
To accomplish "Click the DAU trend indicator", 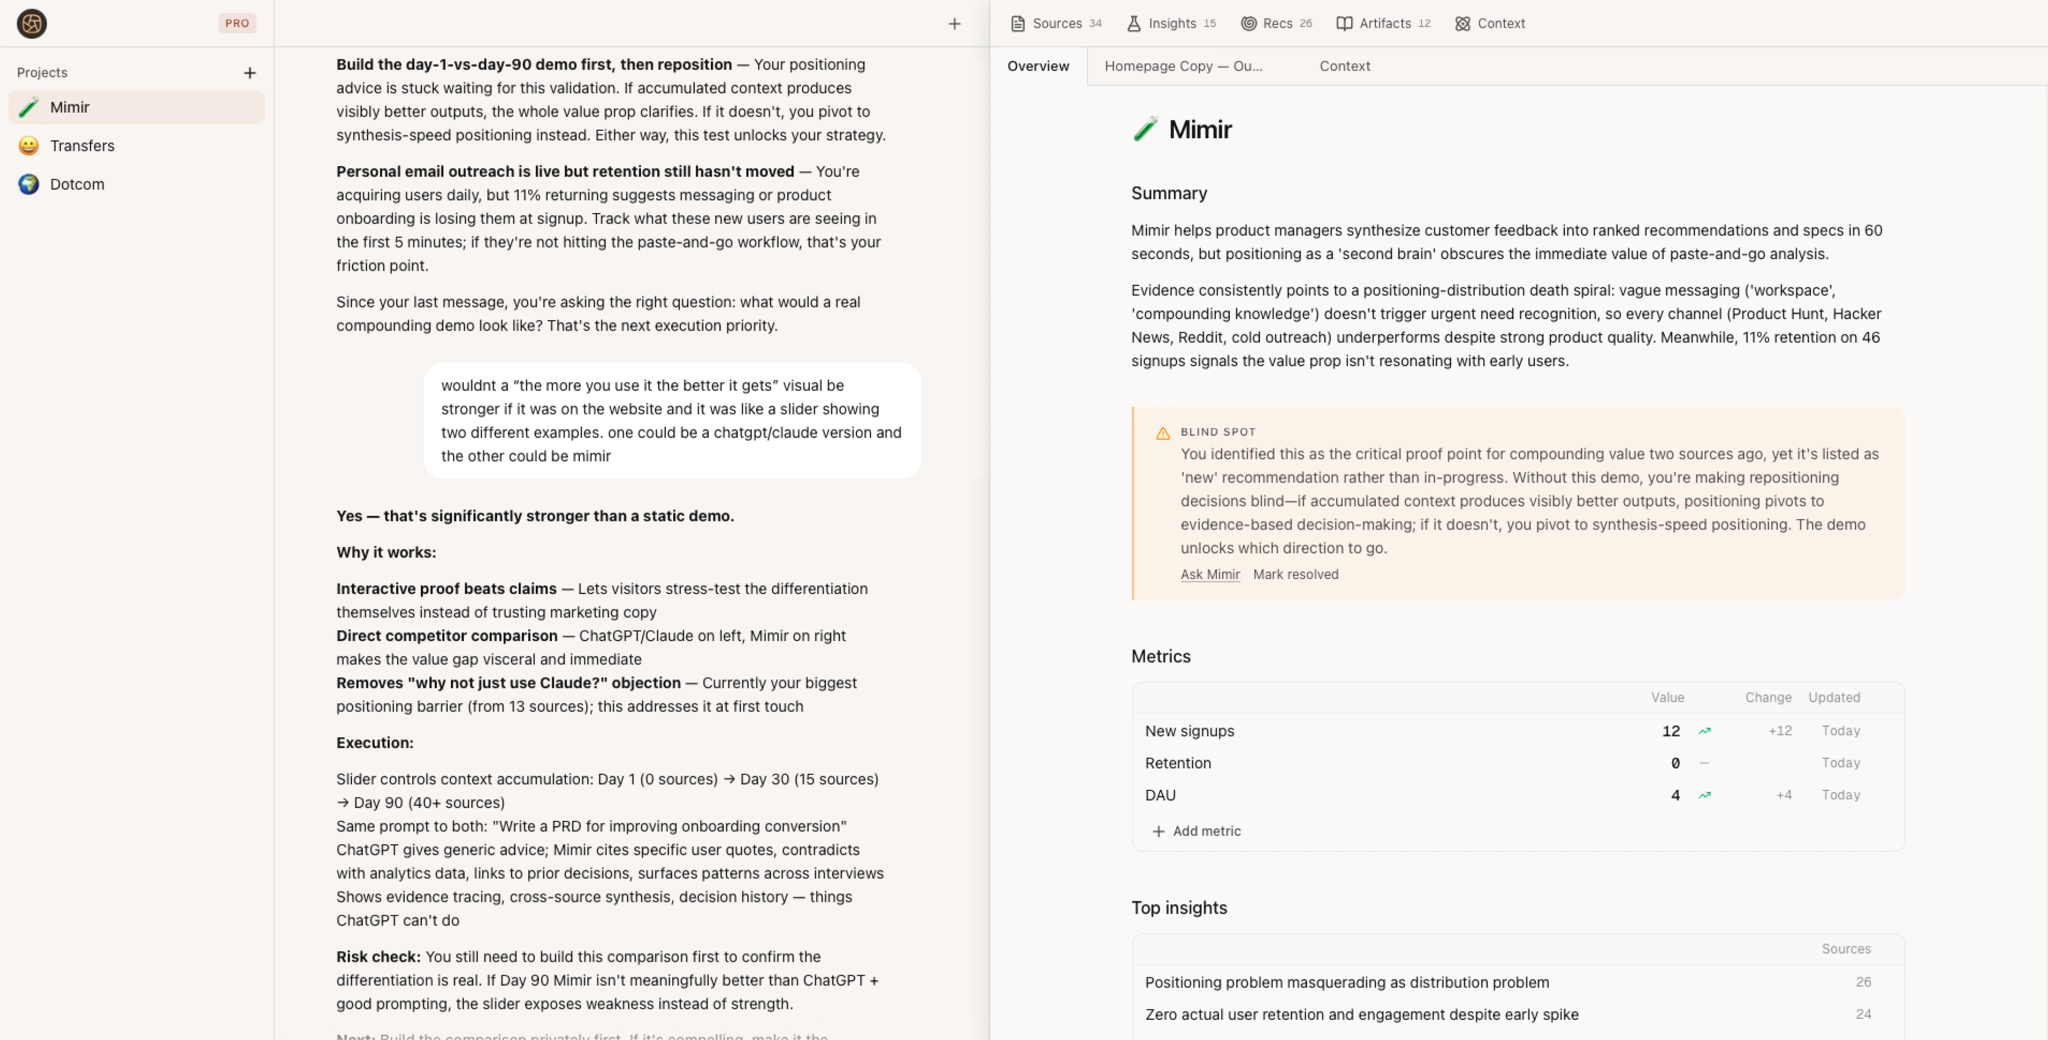I will tap(1704, 795).
